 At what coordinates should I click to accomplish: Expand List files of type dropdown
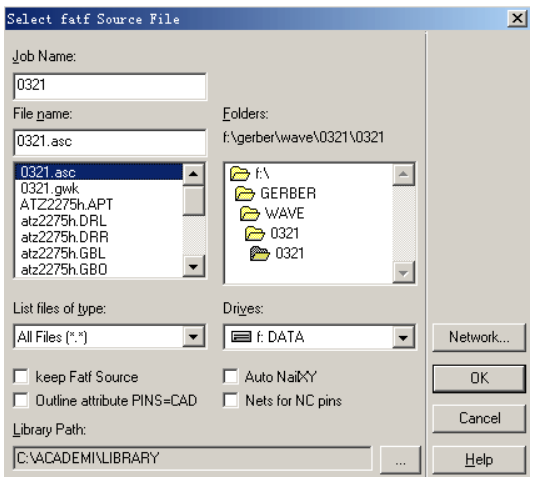(x=193, y=337)
